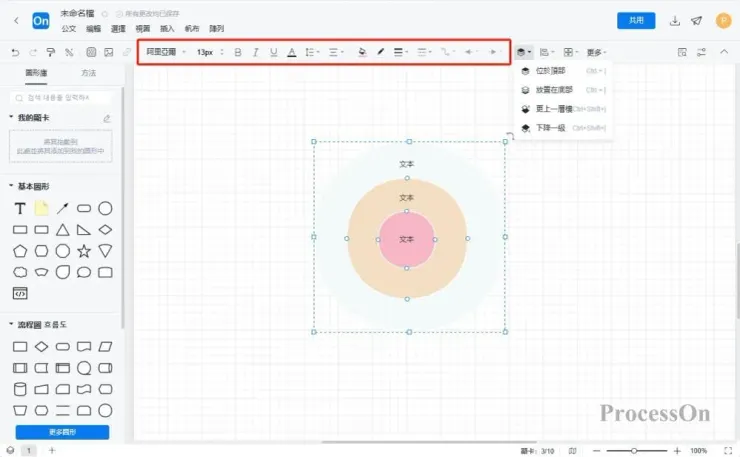Collapse the 我的圖卡 section
This screenshot has height=457, width=740.
pos(11,117)
